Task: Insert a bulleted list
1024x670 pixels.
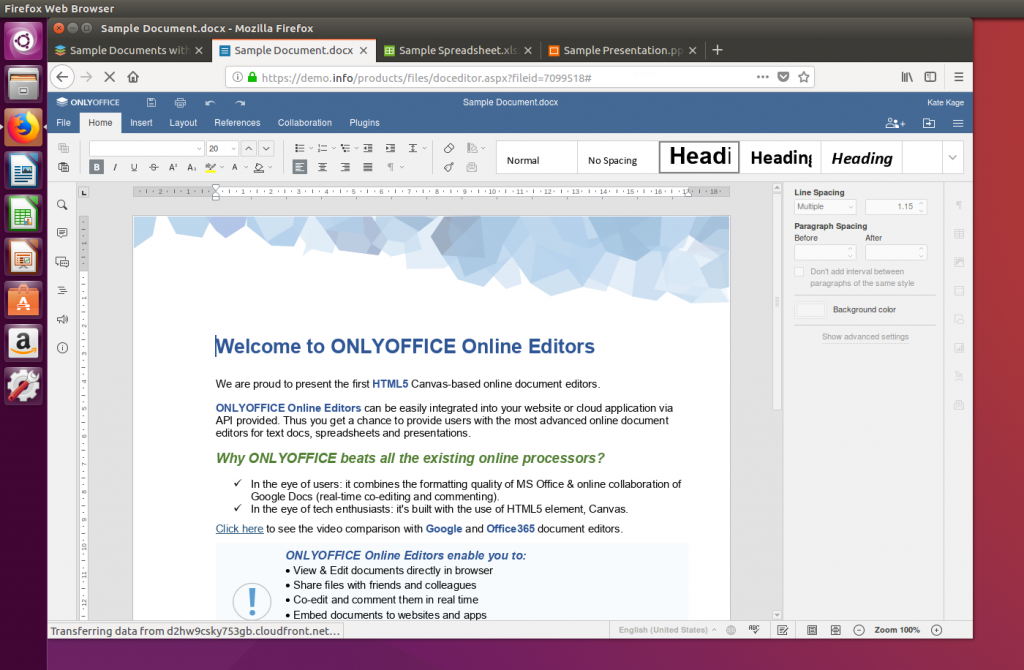Action: (299, 148)
